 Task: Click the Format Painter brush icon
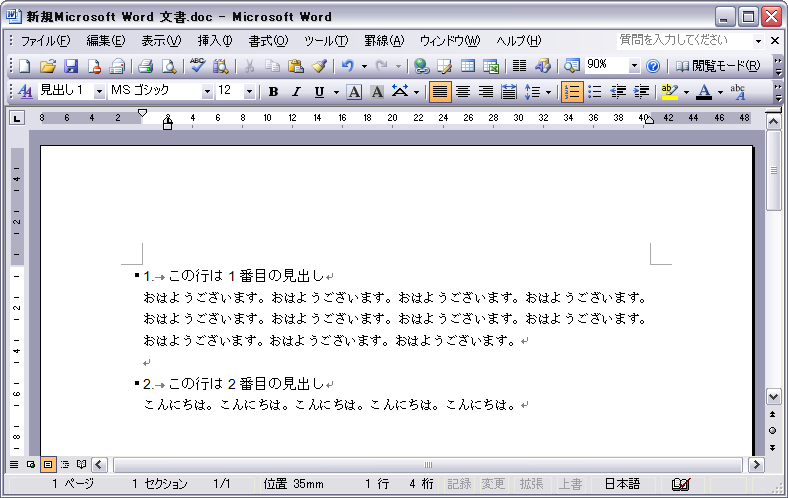(319, 66)
